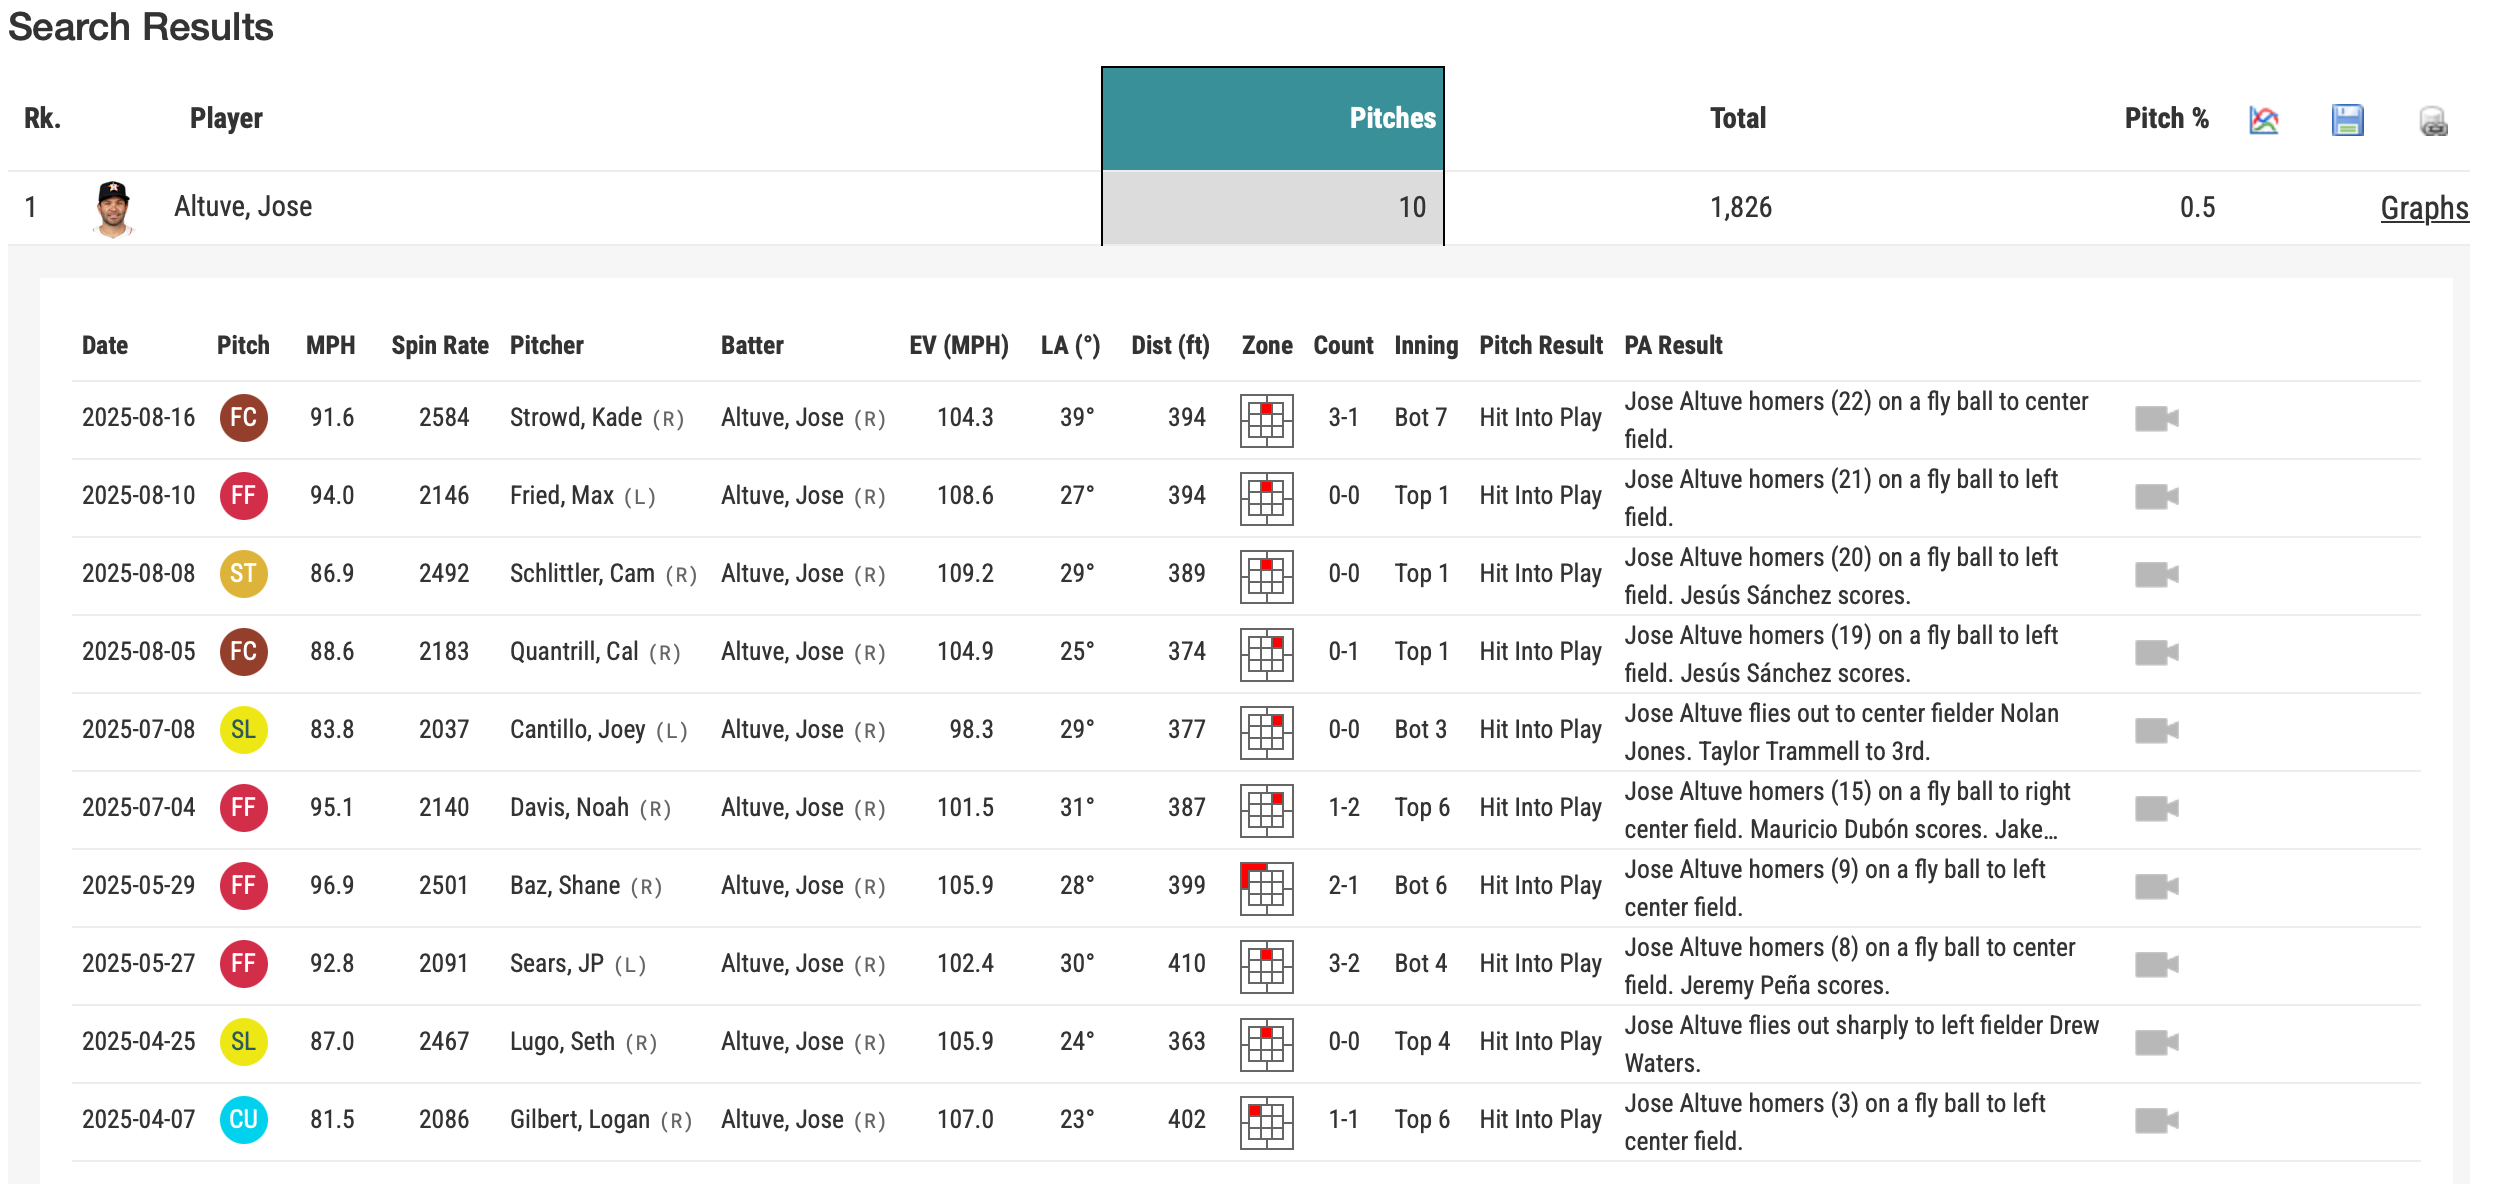This screenshot has width=2494, height=1184.
Task: Sort by the Pitches column header
Action: coord(1391,118)
